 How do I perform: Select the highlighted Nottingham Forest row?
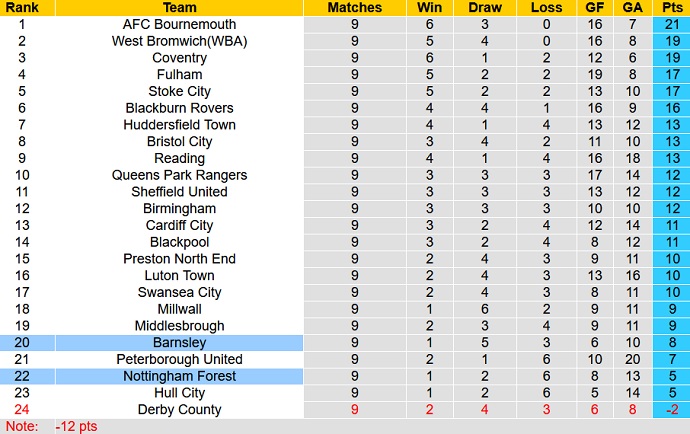(180, 376)
